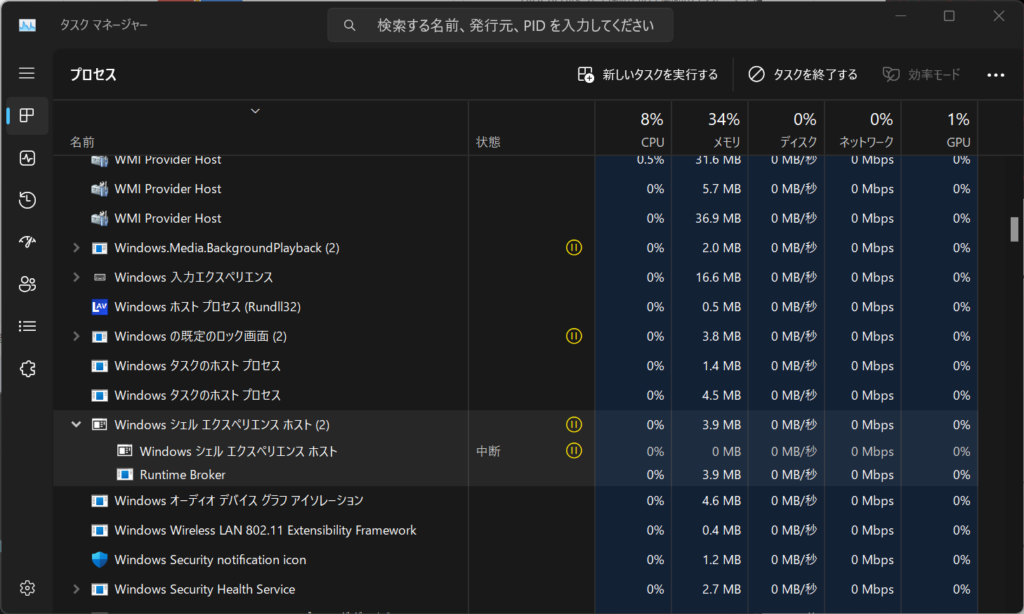Open the Details page list icon

point(27,326)
